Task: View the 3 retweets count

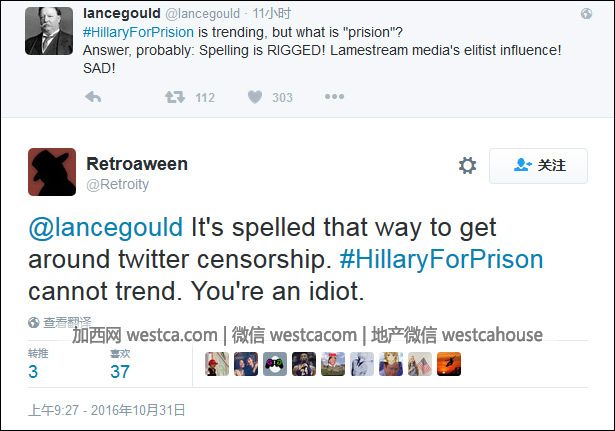Action: click(33, 371)
